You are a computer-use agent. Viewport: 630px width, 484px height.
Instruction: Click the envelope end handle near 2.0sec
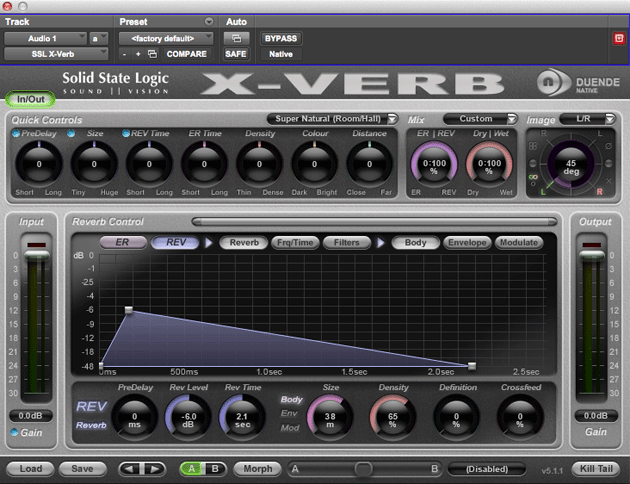[472, 366]
